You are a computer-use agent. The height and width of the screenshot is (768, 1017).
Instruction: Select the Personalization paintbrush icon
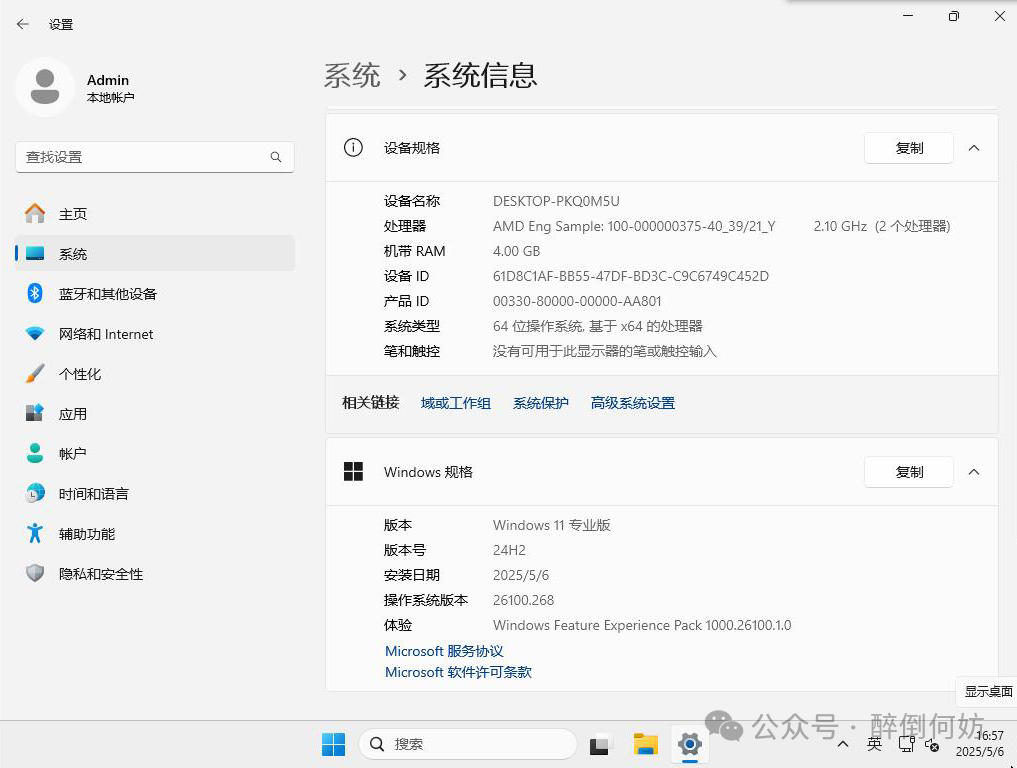(x=35, y=373)
